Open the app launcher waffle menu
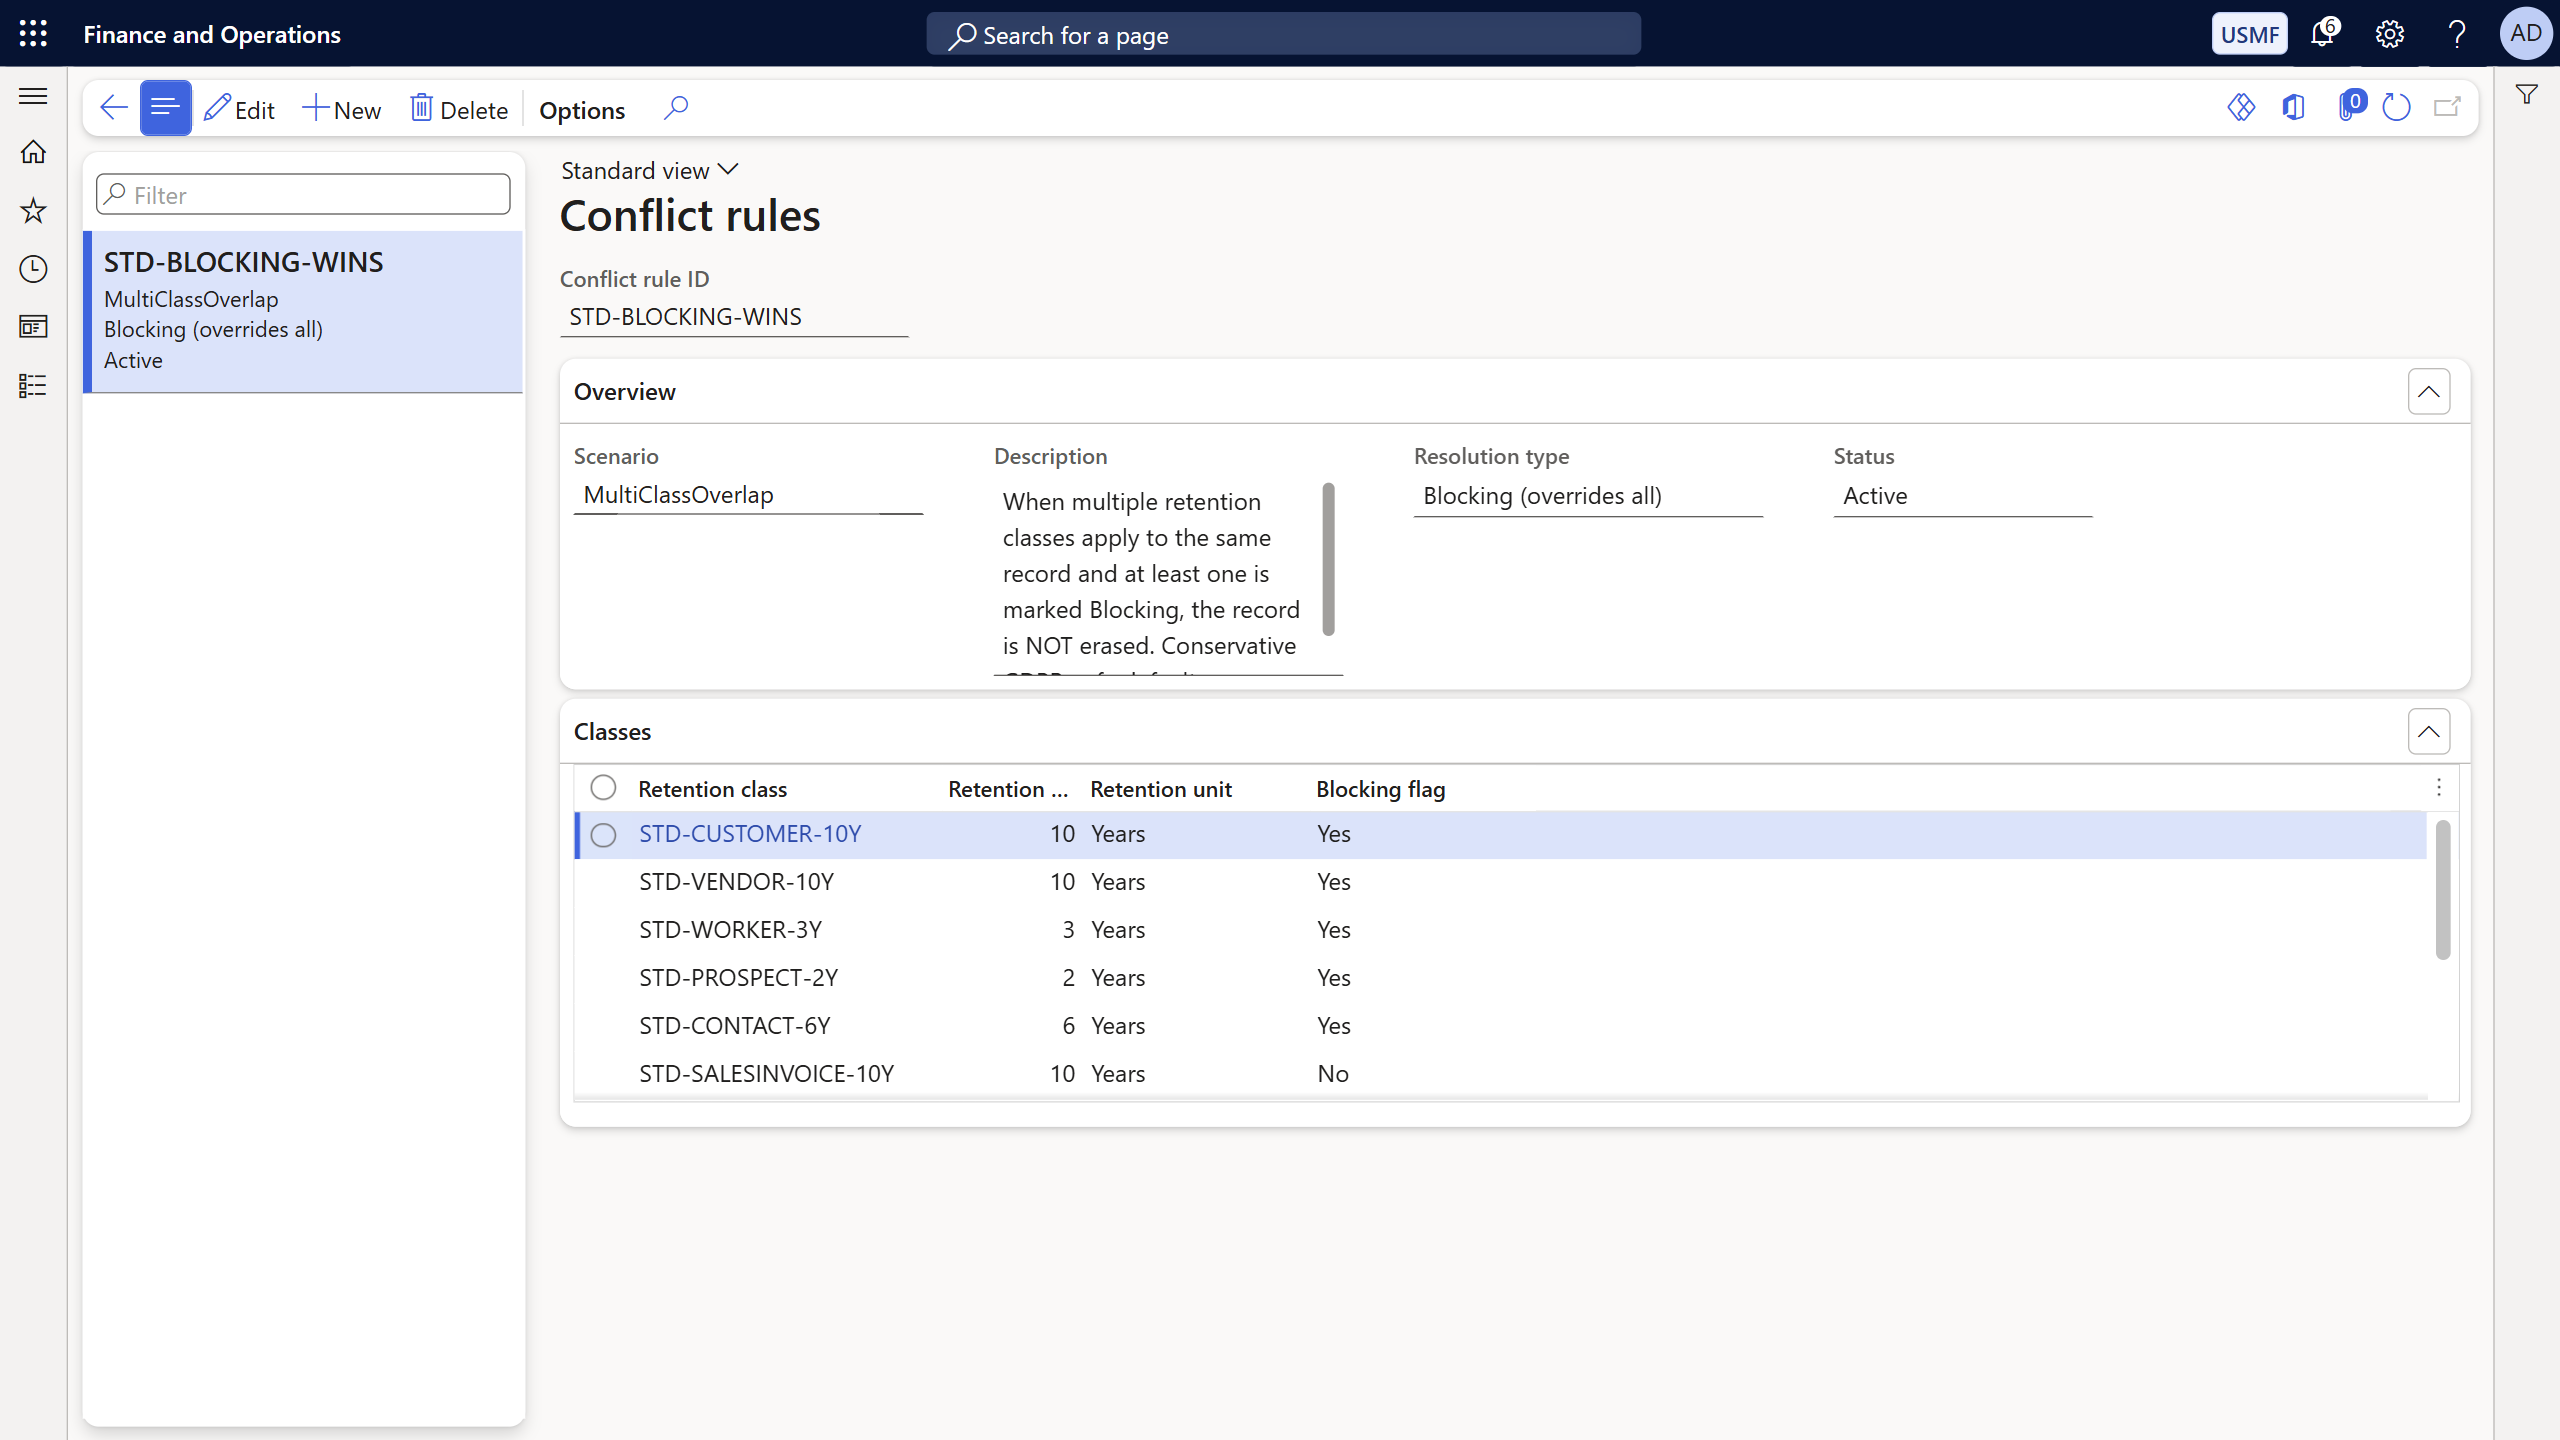 pos(33,34)
